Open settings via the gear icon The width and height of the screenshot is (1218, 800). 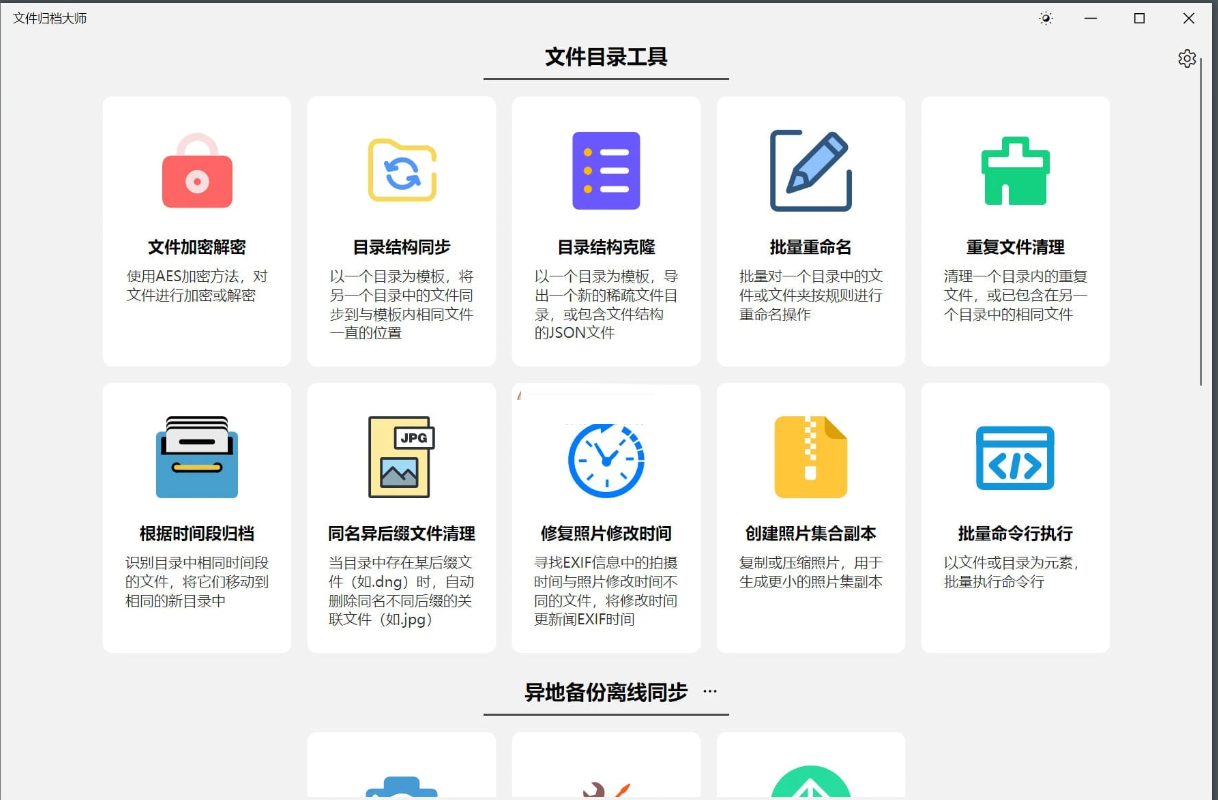pyautogui.click(x=1187, y=59)
